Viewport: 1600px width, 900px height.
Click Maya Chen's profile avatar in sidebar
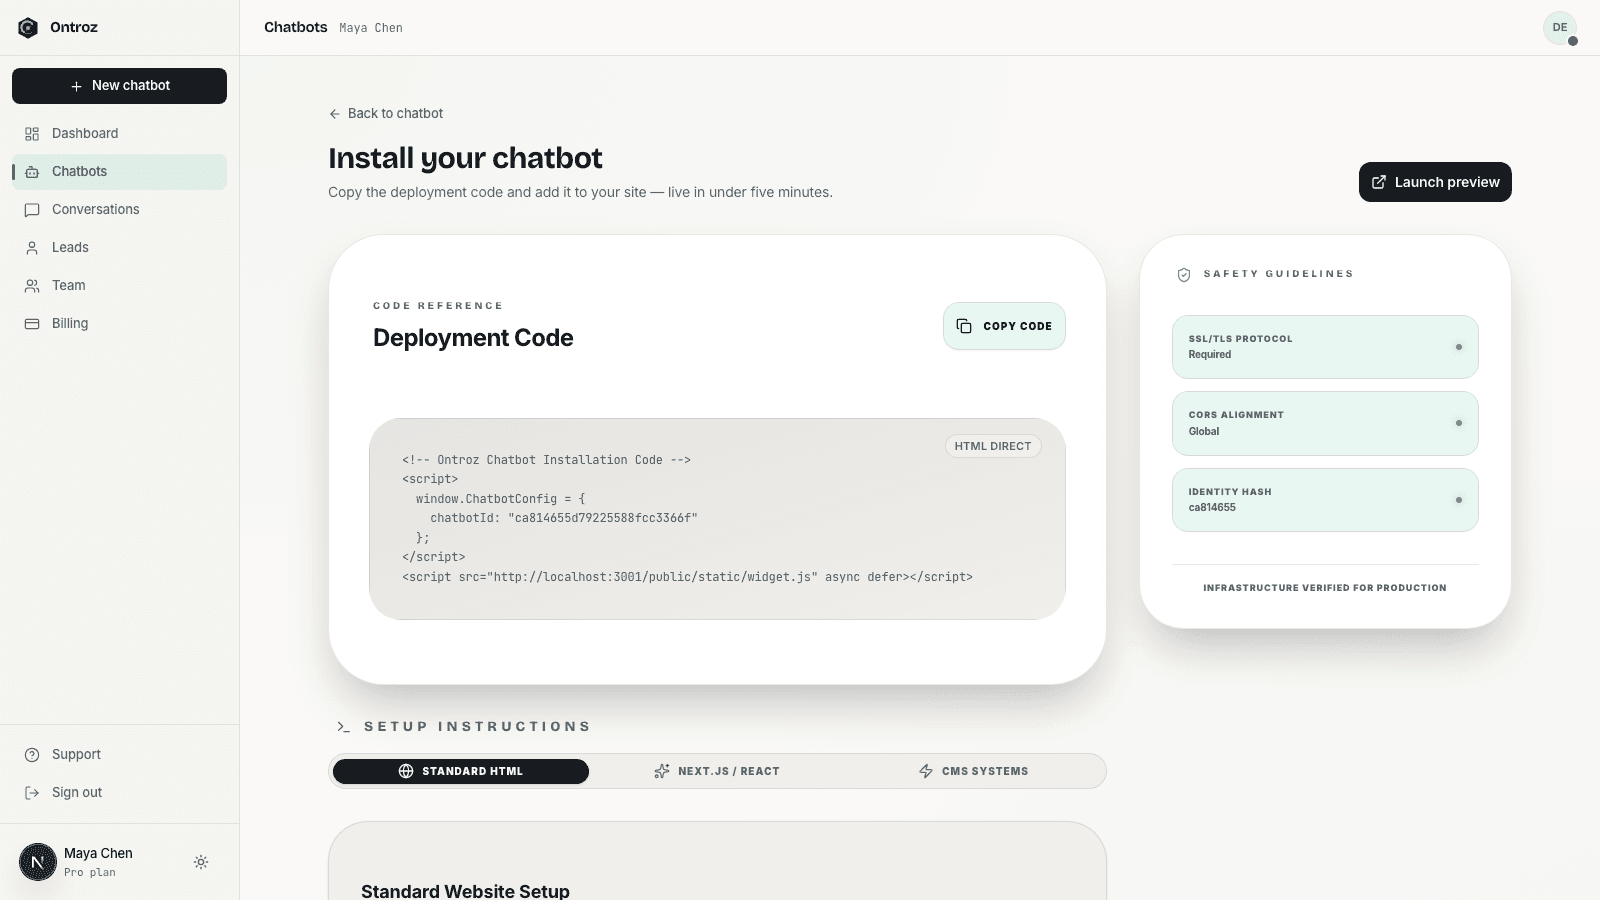tap(38, 862)
